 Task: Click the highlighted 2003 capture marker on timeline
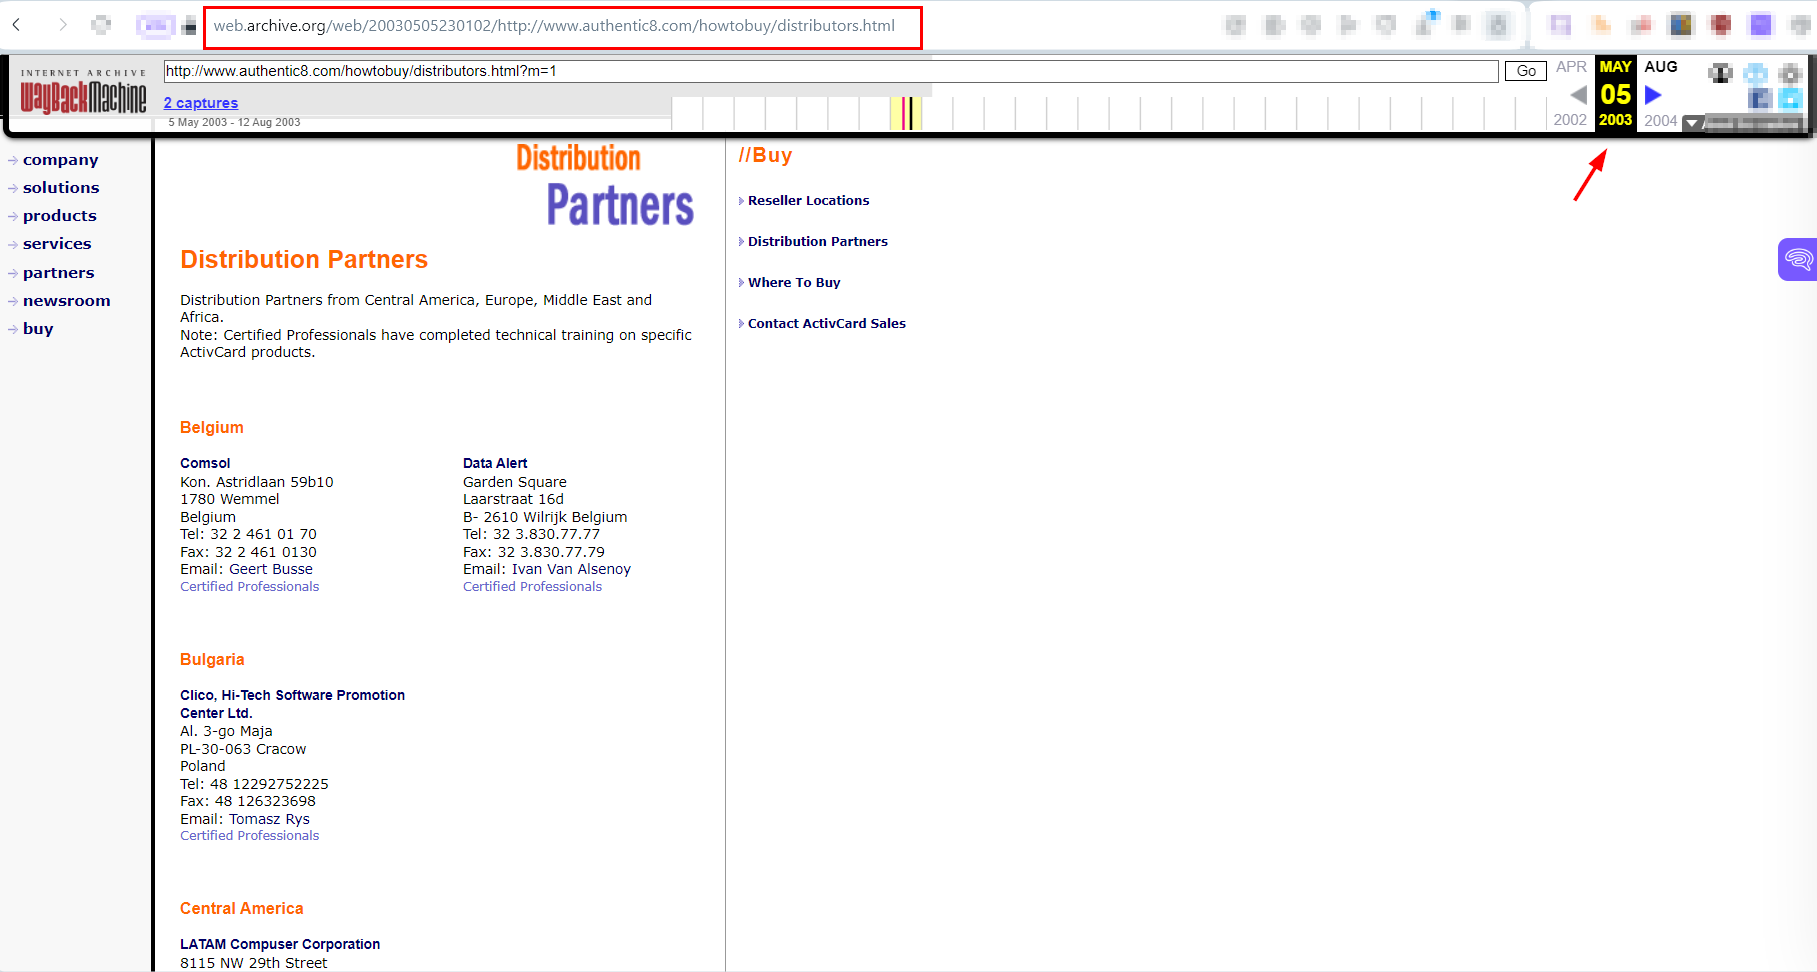coord(905,113)
